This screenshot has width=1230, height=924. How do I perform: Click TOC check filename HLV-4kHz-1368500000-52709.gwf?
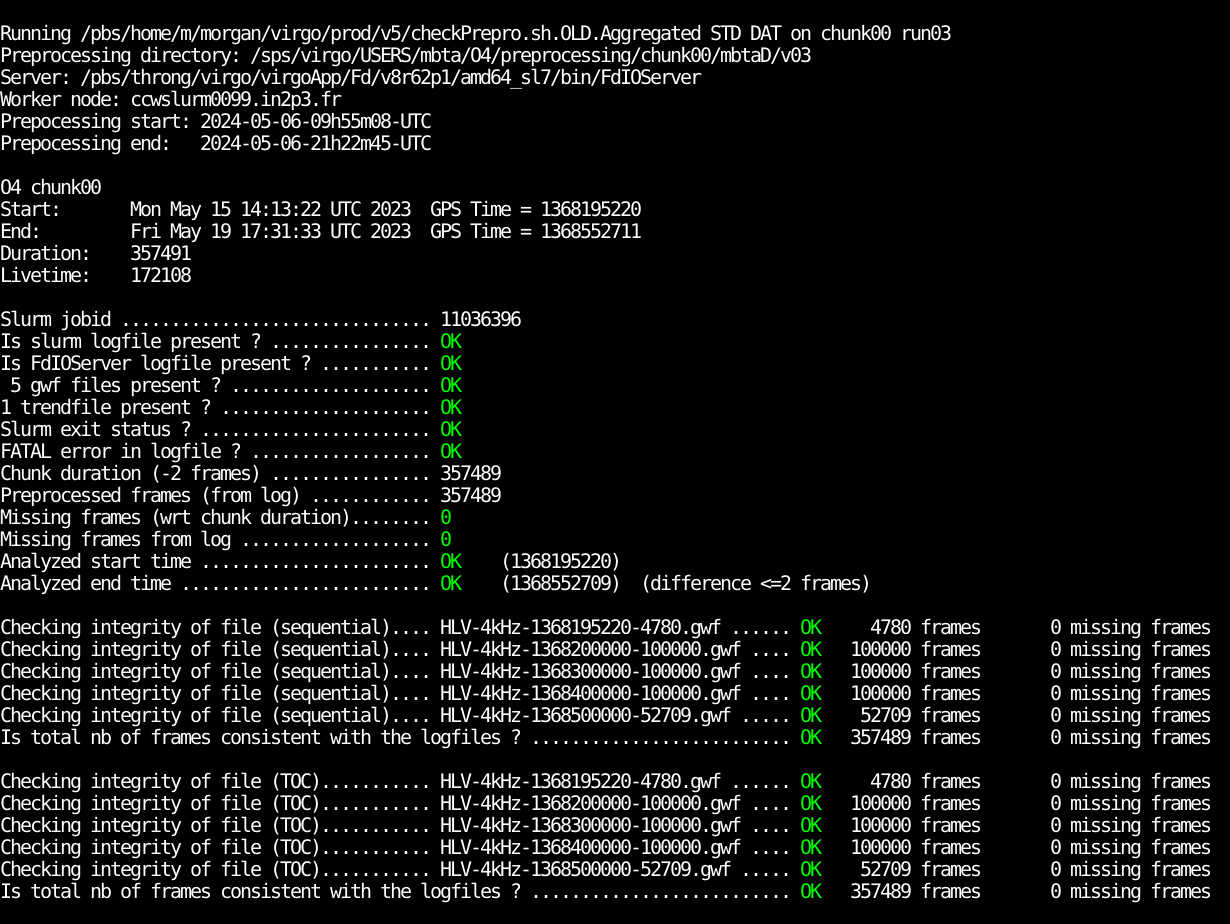(585, 870)
